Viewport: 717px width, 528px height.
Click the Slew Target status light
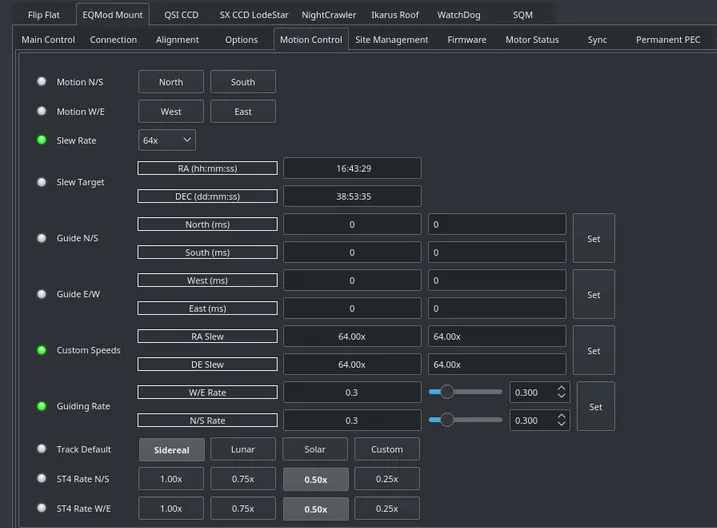(42, 182)
